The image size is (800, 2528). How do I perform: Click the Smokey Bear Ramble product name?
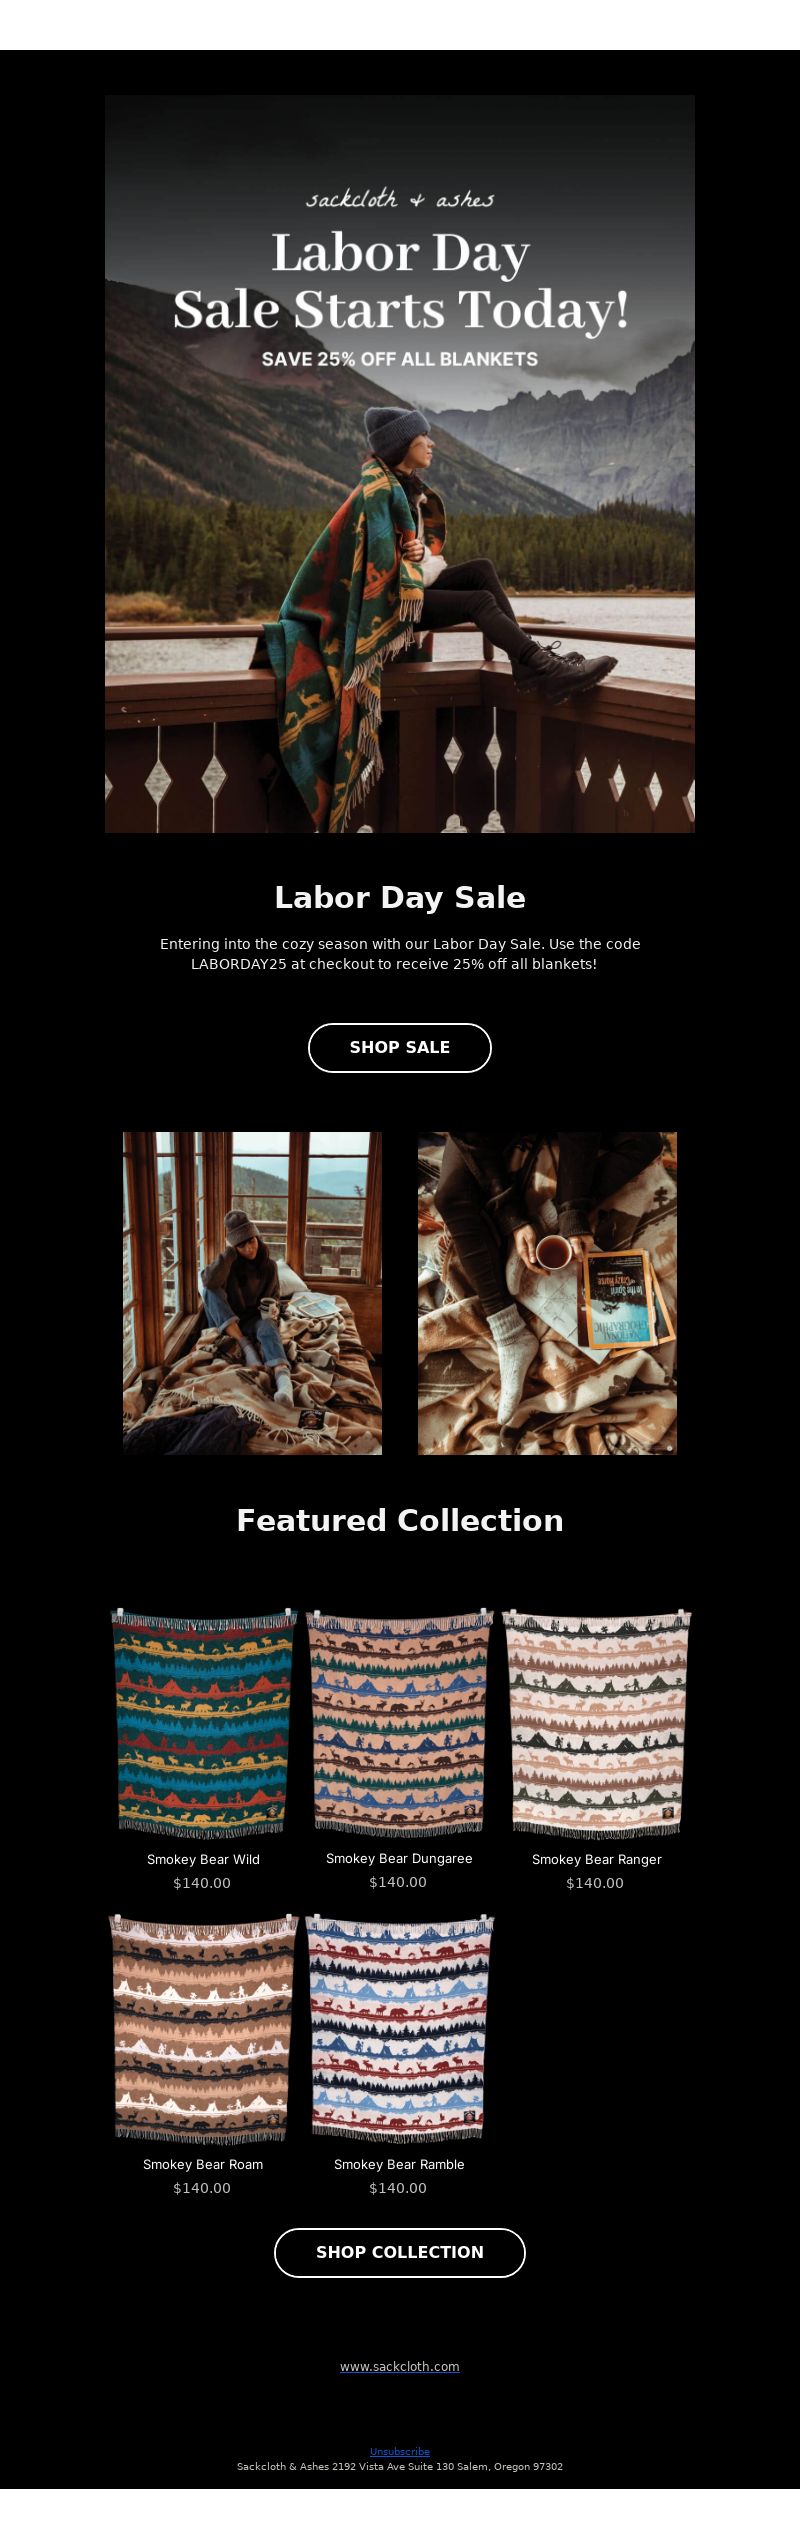pos(399,2164)
